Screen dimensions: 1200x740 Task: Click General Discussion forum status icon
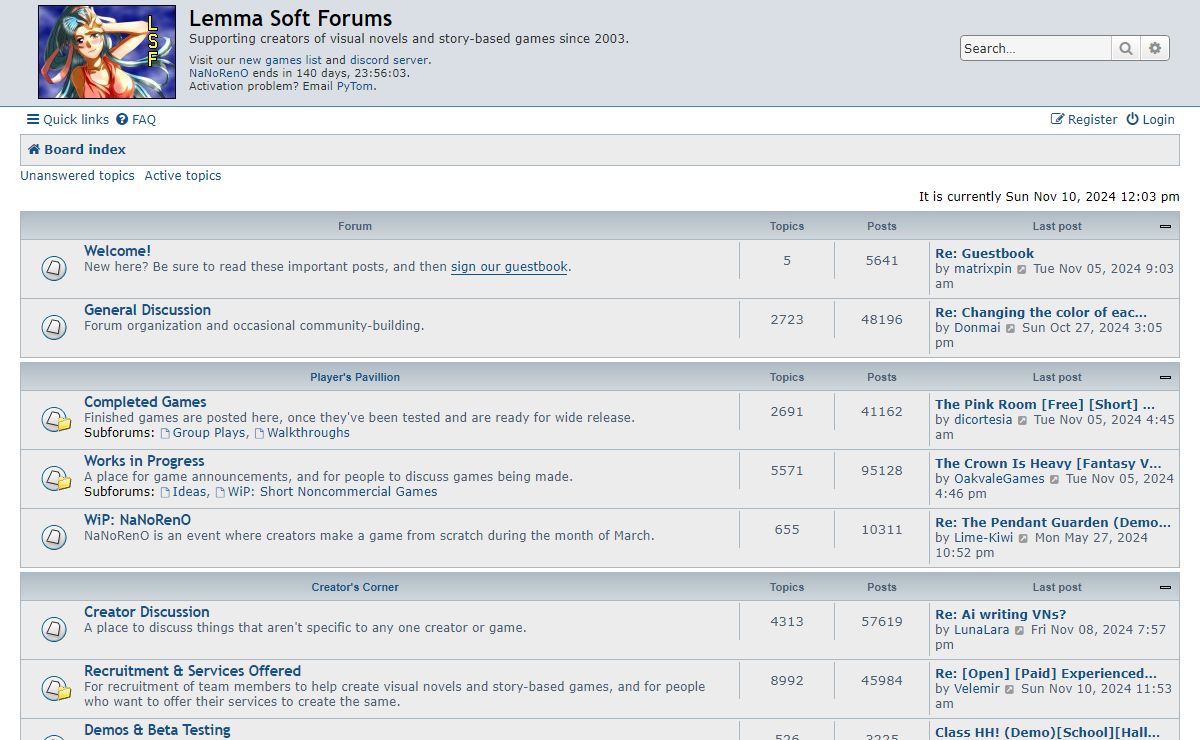point(54,327)
